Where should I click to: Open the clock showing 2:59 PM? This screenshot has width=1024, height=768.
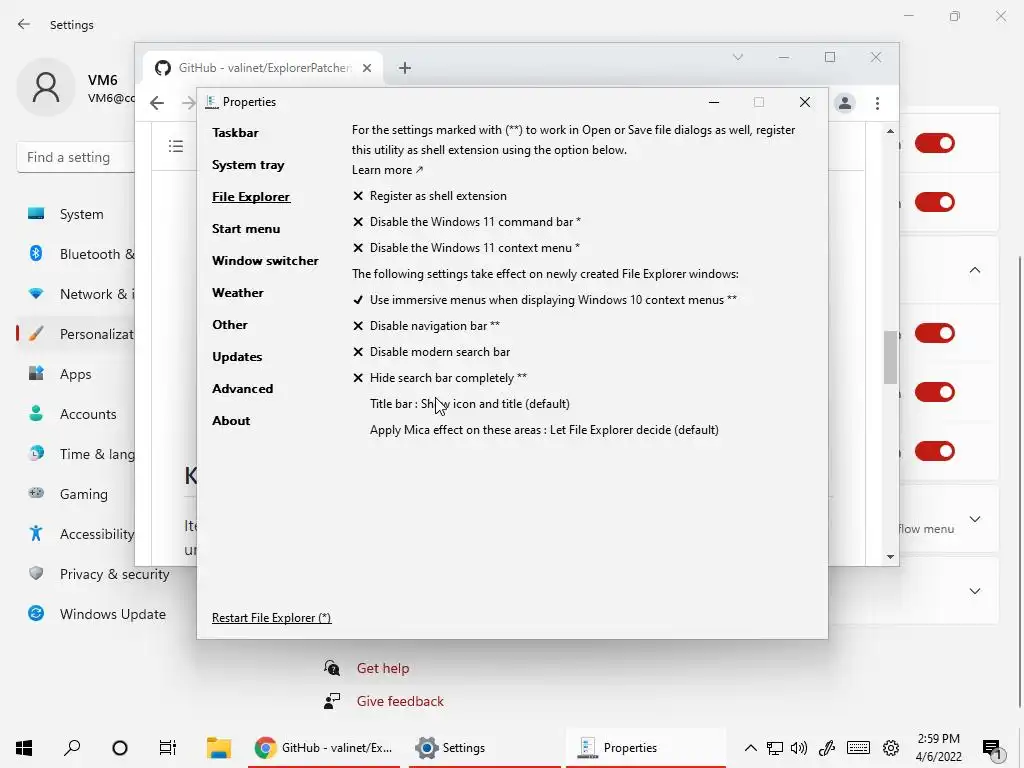(938, 747)
